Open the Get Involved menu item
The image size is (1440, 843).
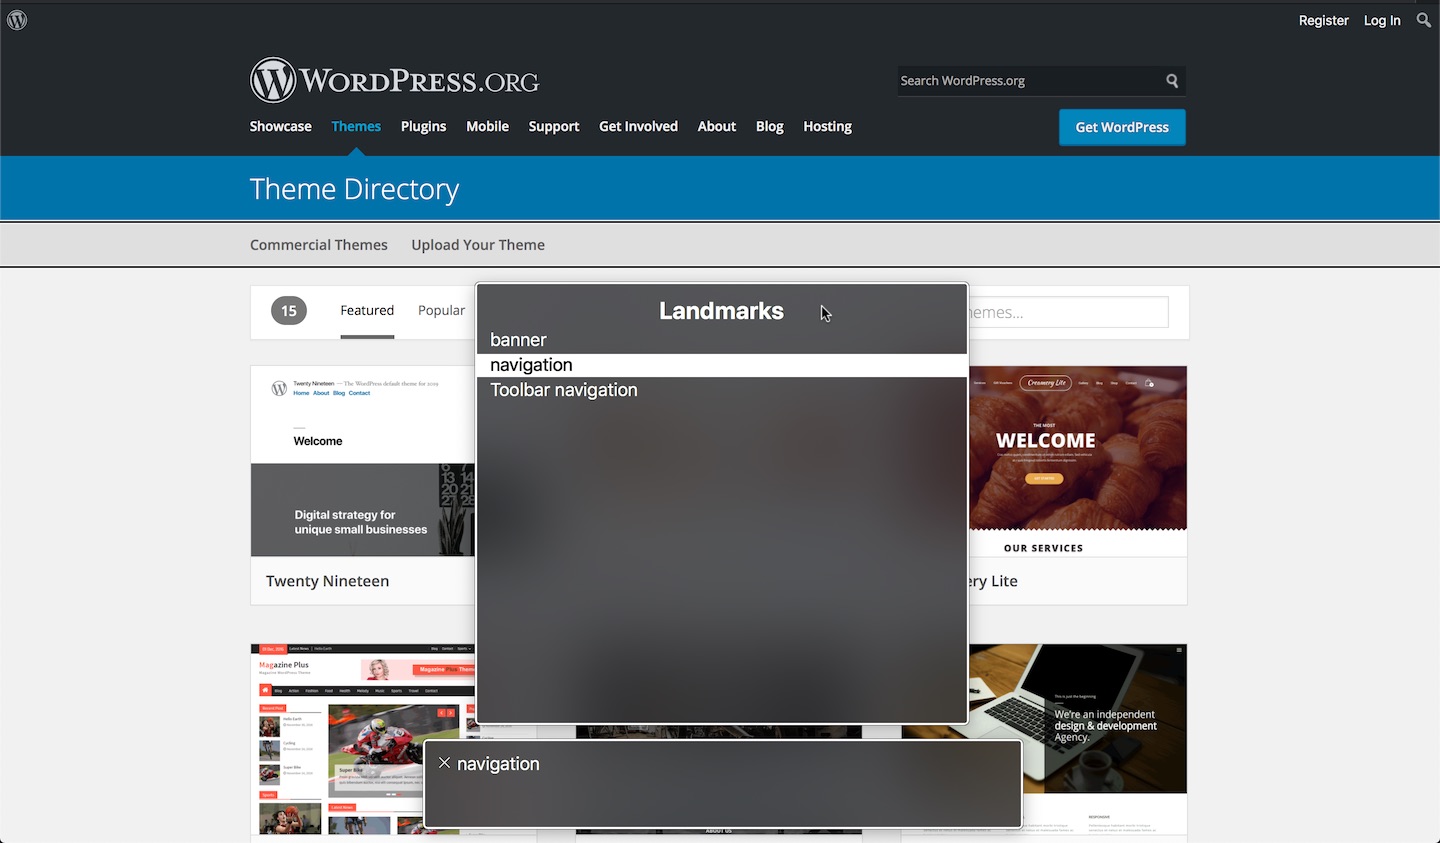click(638, 126)
